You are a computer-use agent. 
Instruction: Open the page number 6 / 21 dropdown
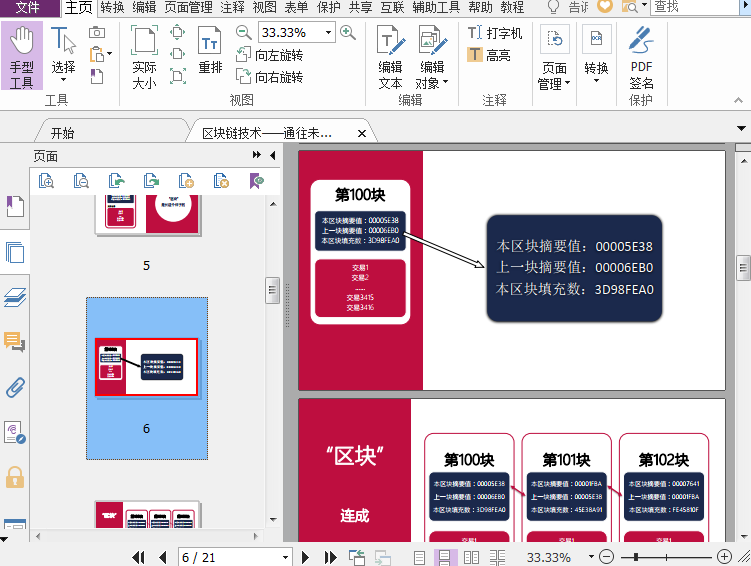click(x=285, y=557)
